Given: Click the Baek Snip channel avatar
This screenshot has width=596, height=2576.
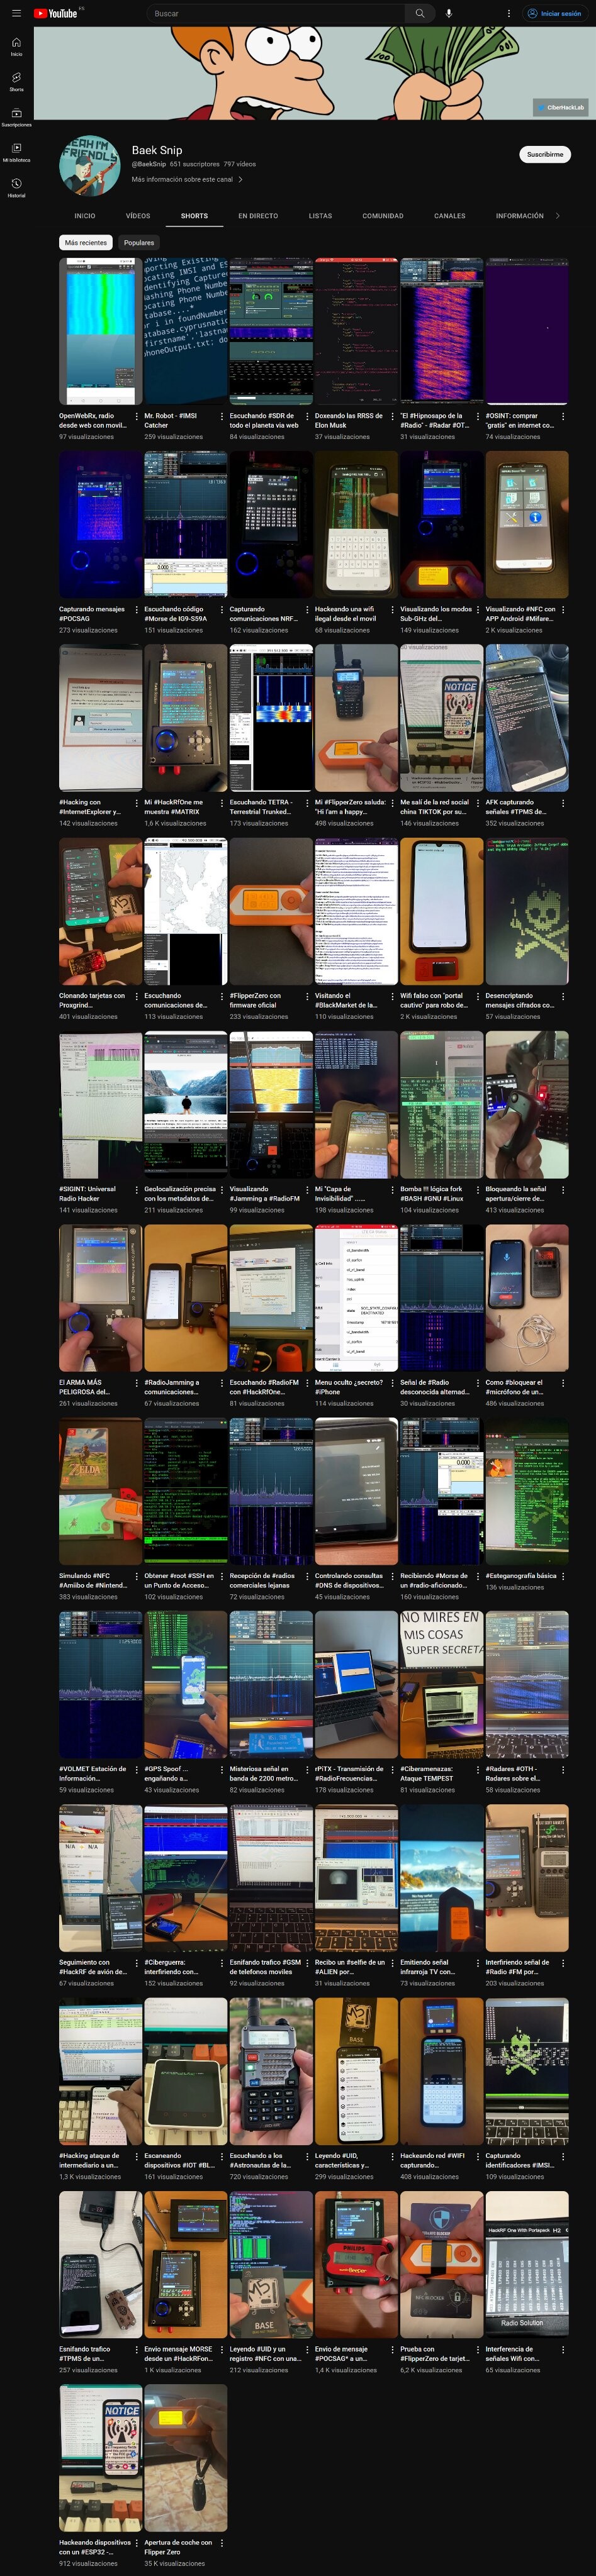Looking at the screenshot, I should coord(90,165).
